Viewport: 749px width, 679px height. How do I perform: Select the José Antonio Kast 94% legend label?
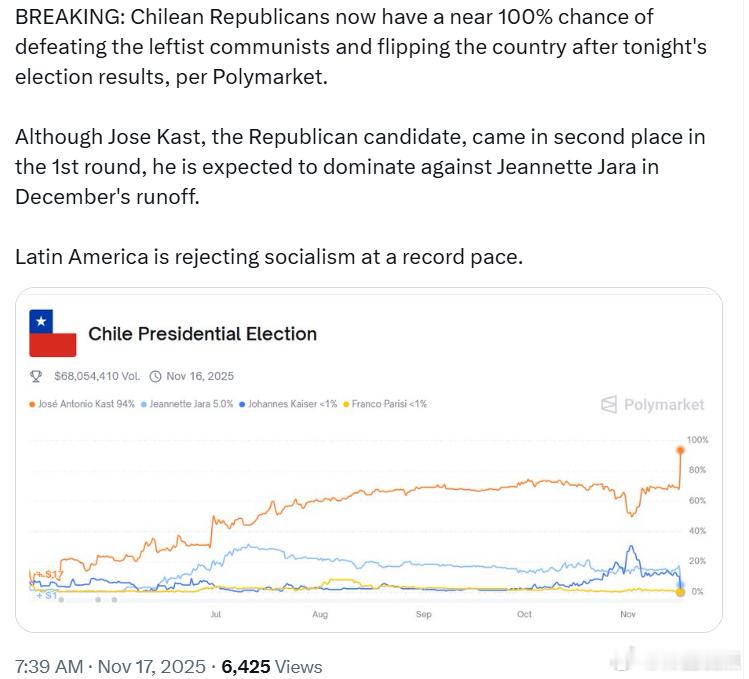click(x=86, y=404)
